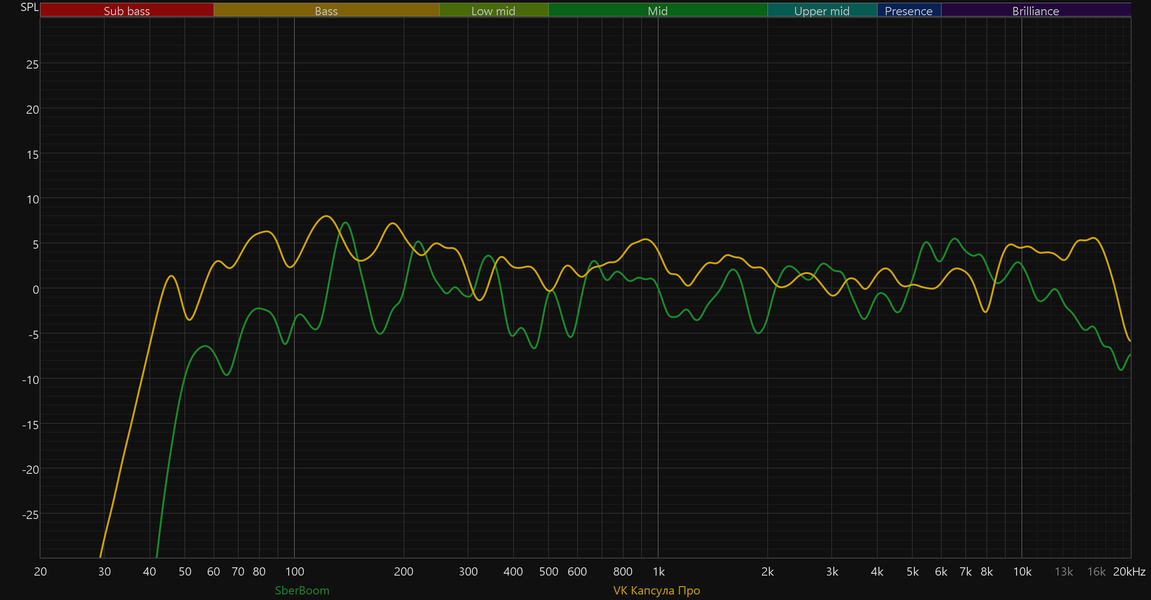
Task: Click the -25 dB level label
Action: tap(30, 515)
